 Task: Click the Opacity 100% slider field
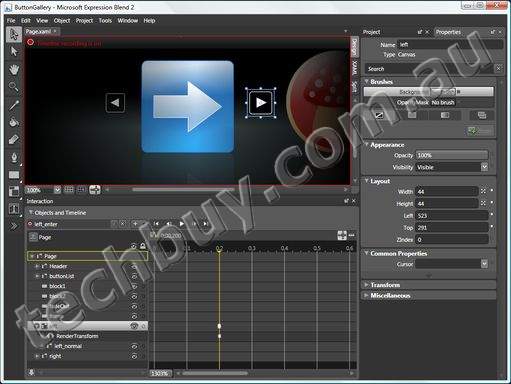tap(452, 155)
